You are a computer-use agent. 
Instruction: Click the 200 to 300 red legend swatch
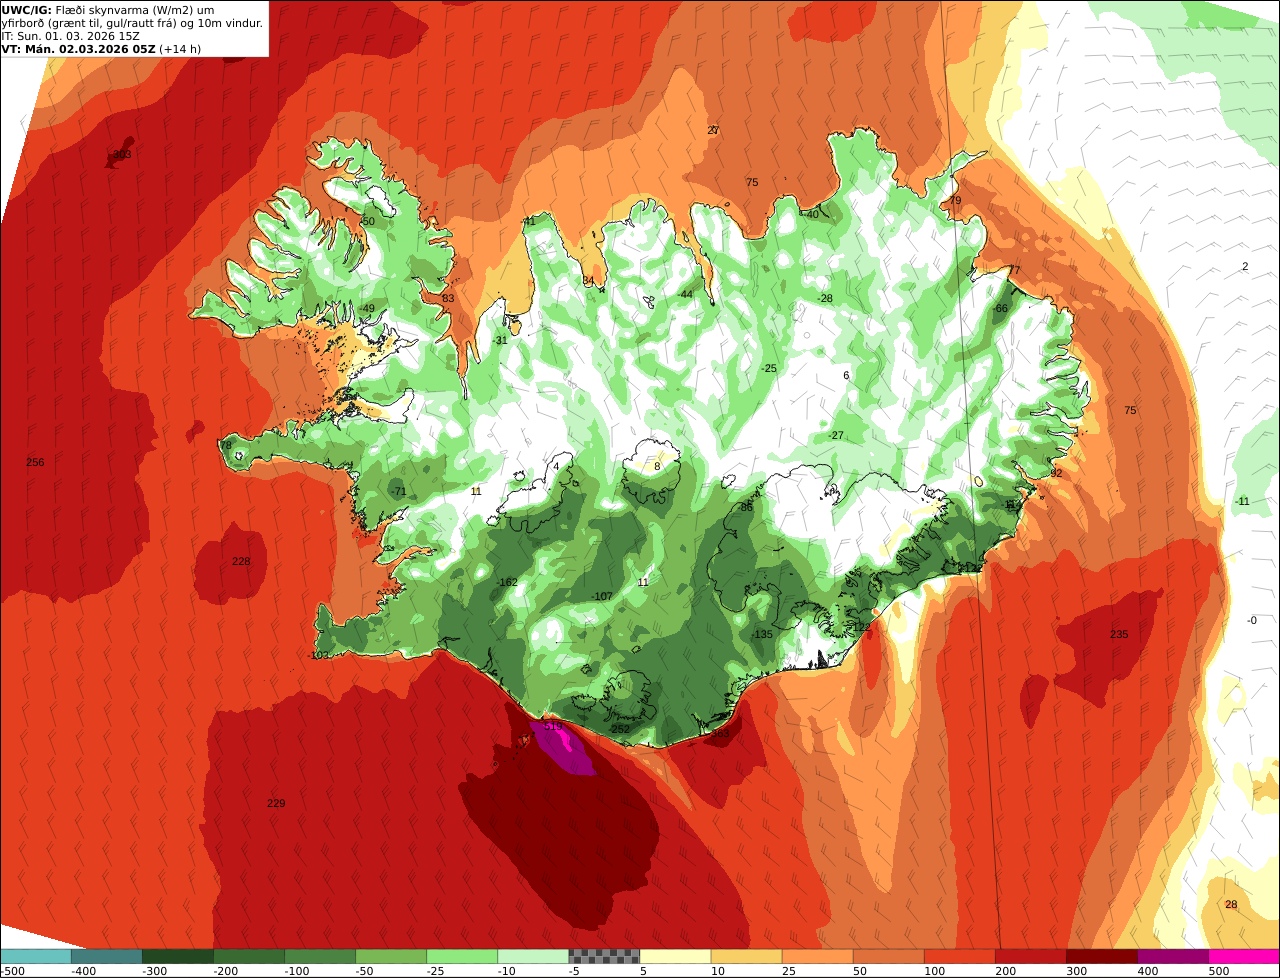coord(1030,956)
